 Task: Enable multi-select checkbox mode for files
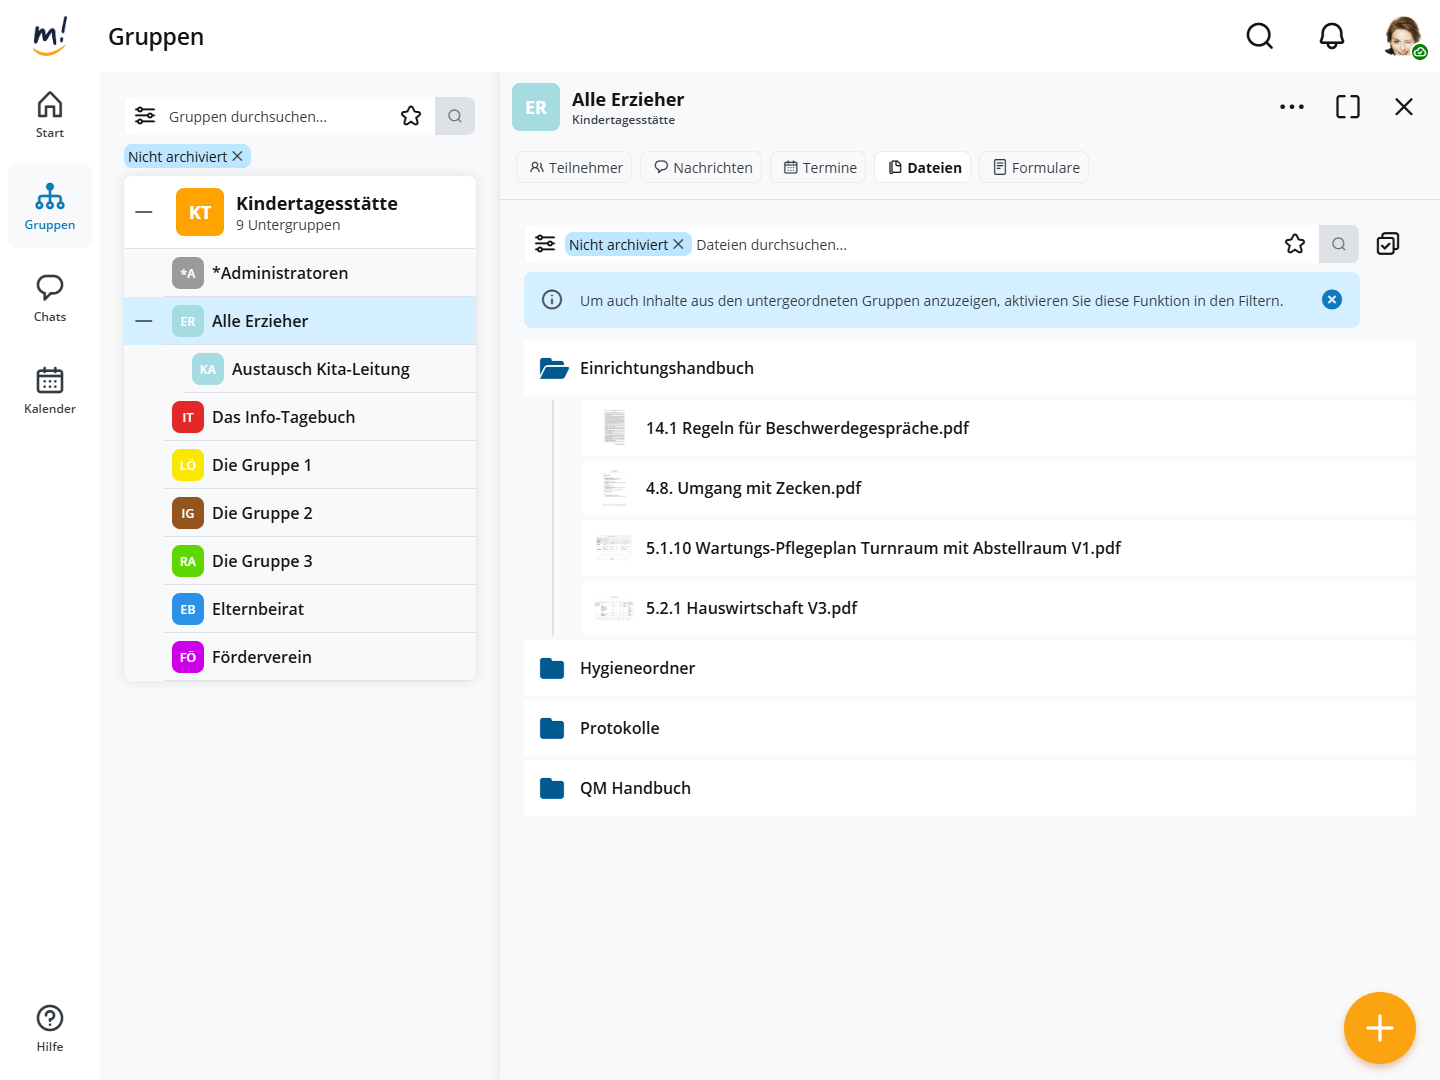[x=1387, y=244]
